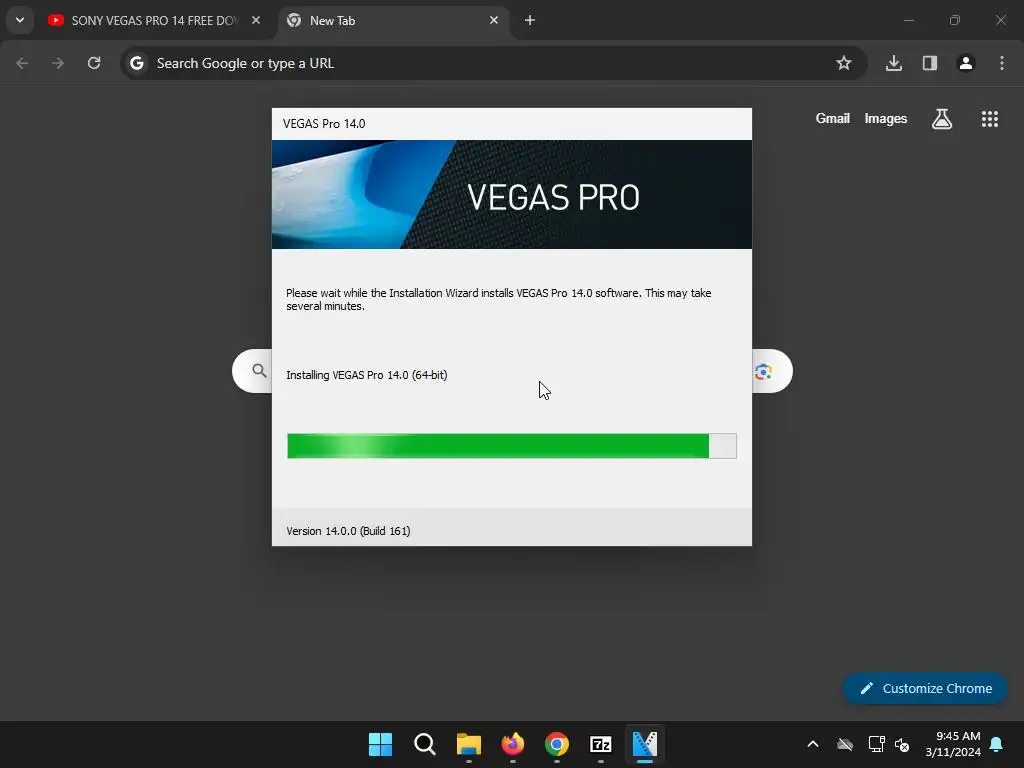The width and height of the screenshot is (1024, 768).
Task: Open File Explorer from the taskbar
Action: point(469,744)
